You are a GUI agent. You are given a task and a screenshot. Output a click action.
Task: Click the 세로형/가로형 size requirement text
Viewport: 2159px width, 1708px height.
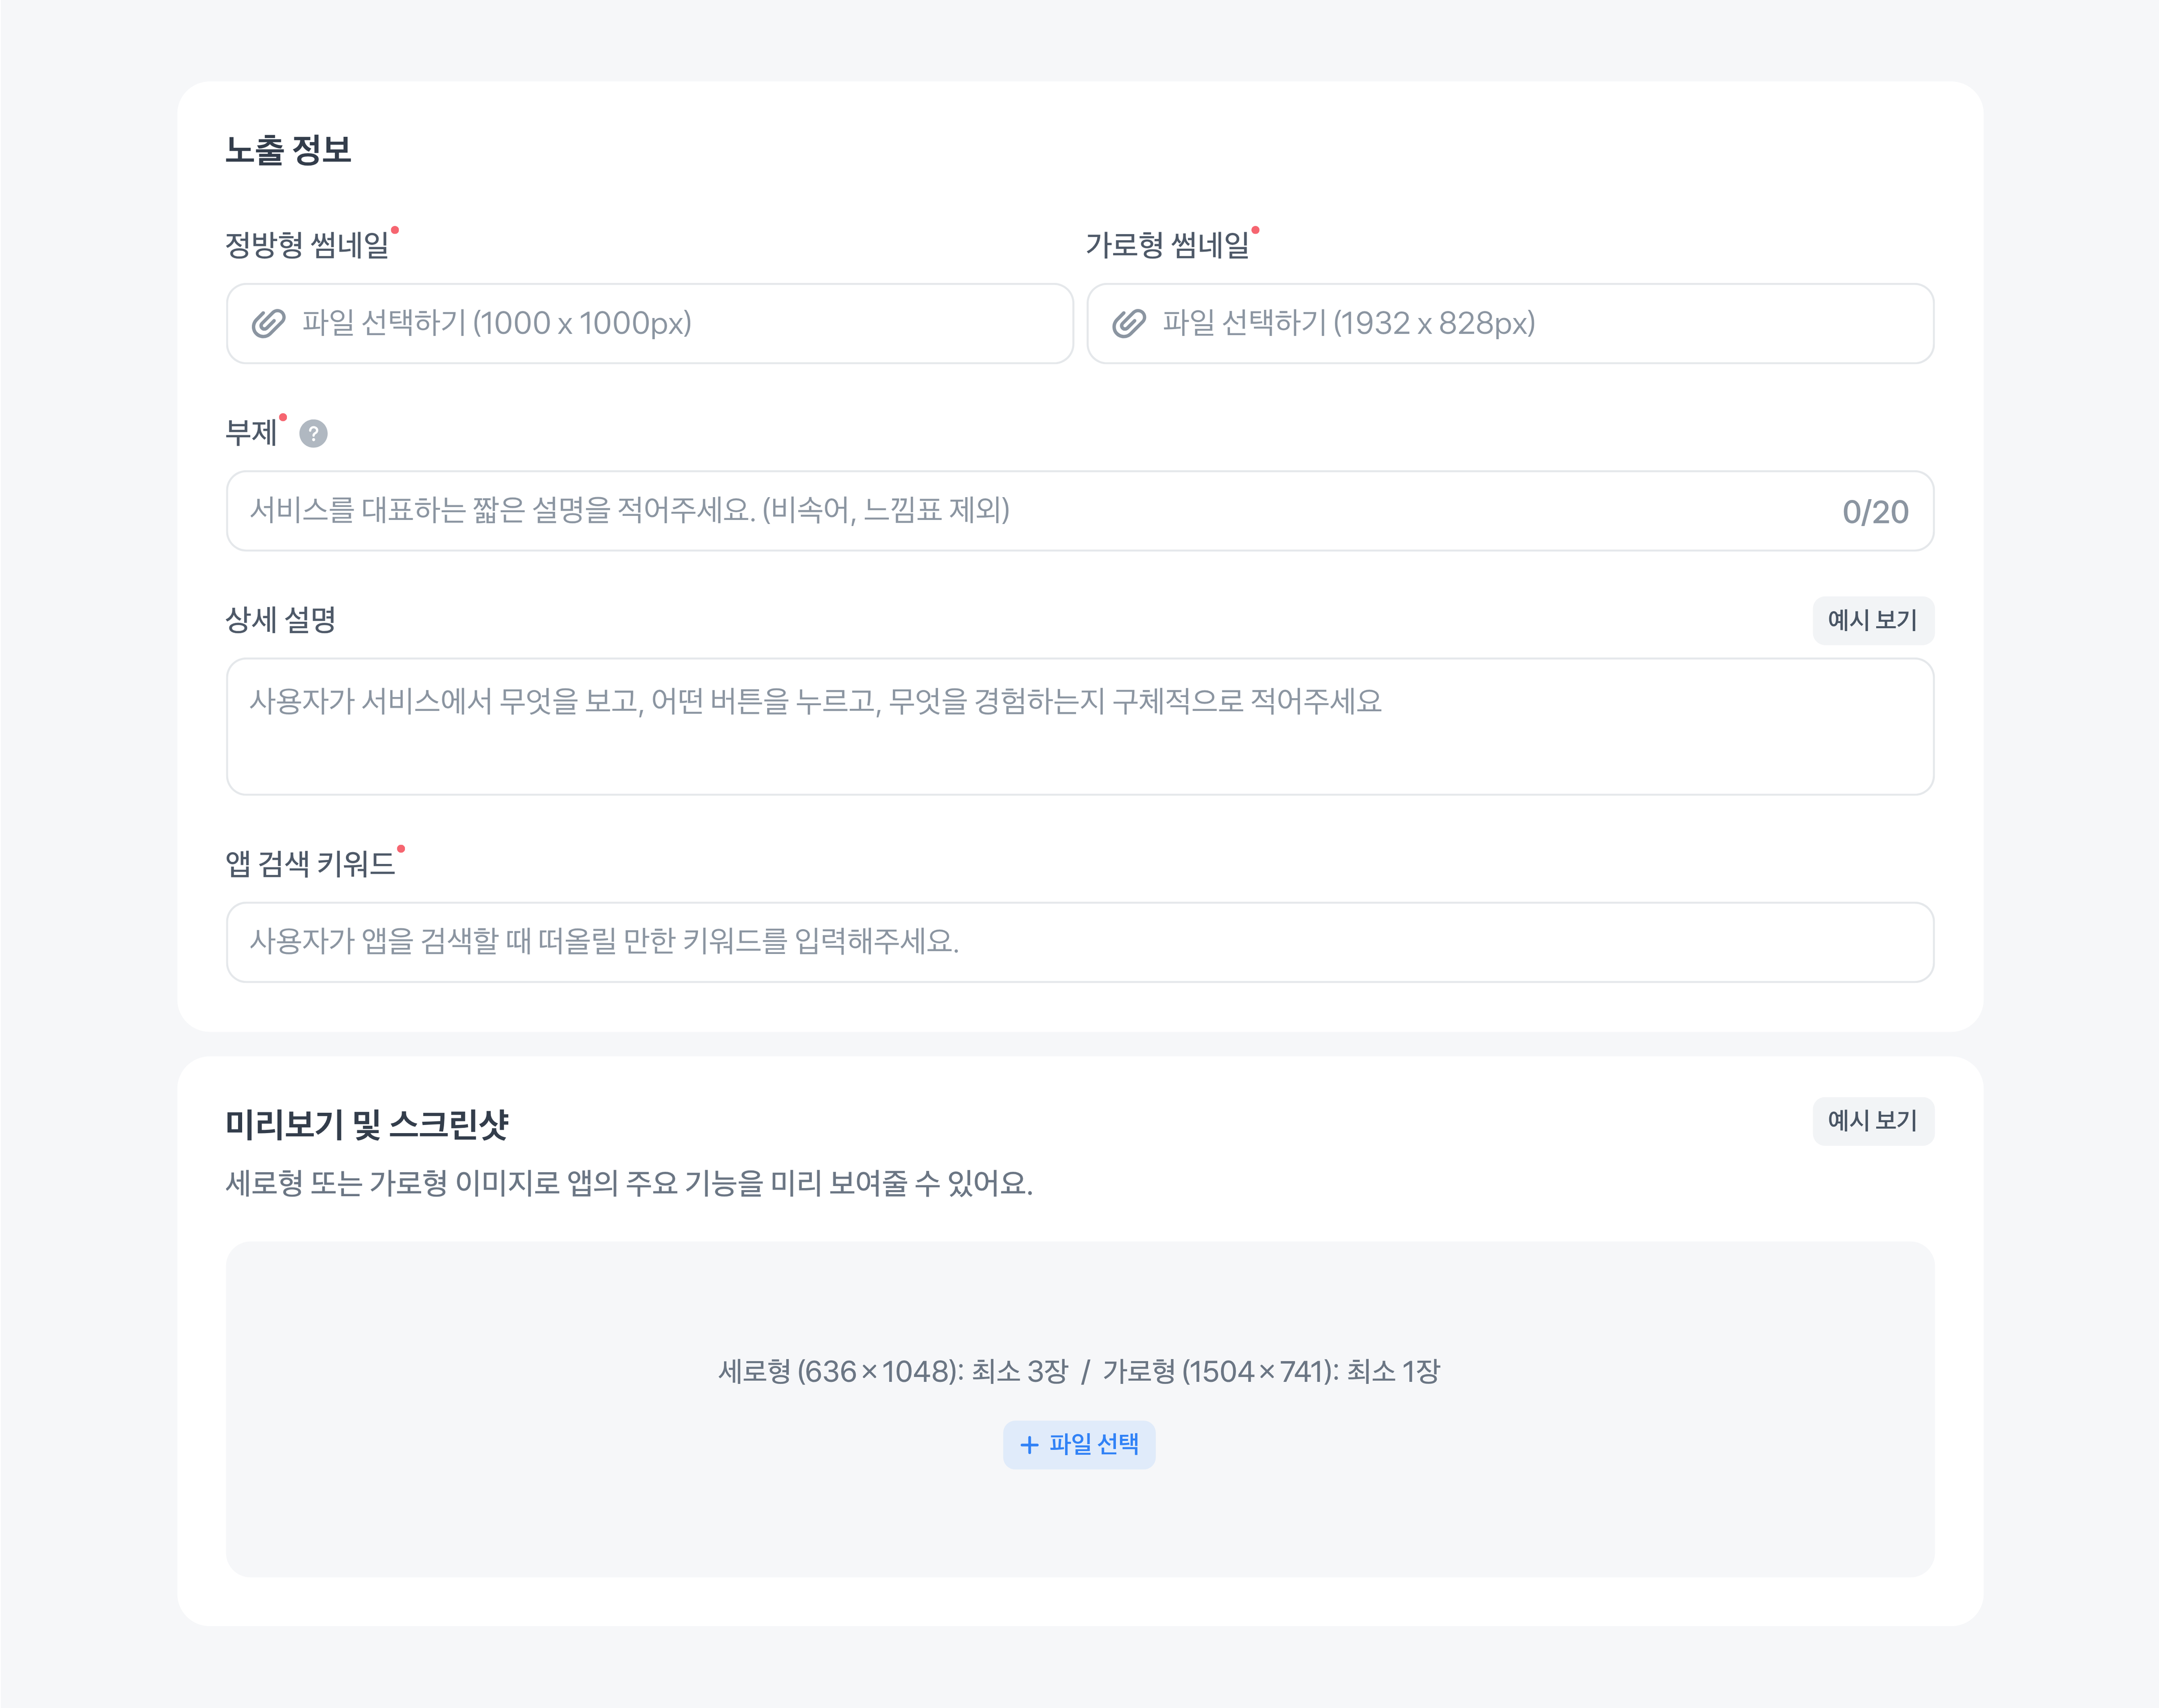(1079, 1371)
